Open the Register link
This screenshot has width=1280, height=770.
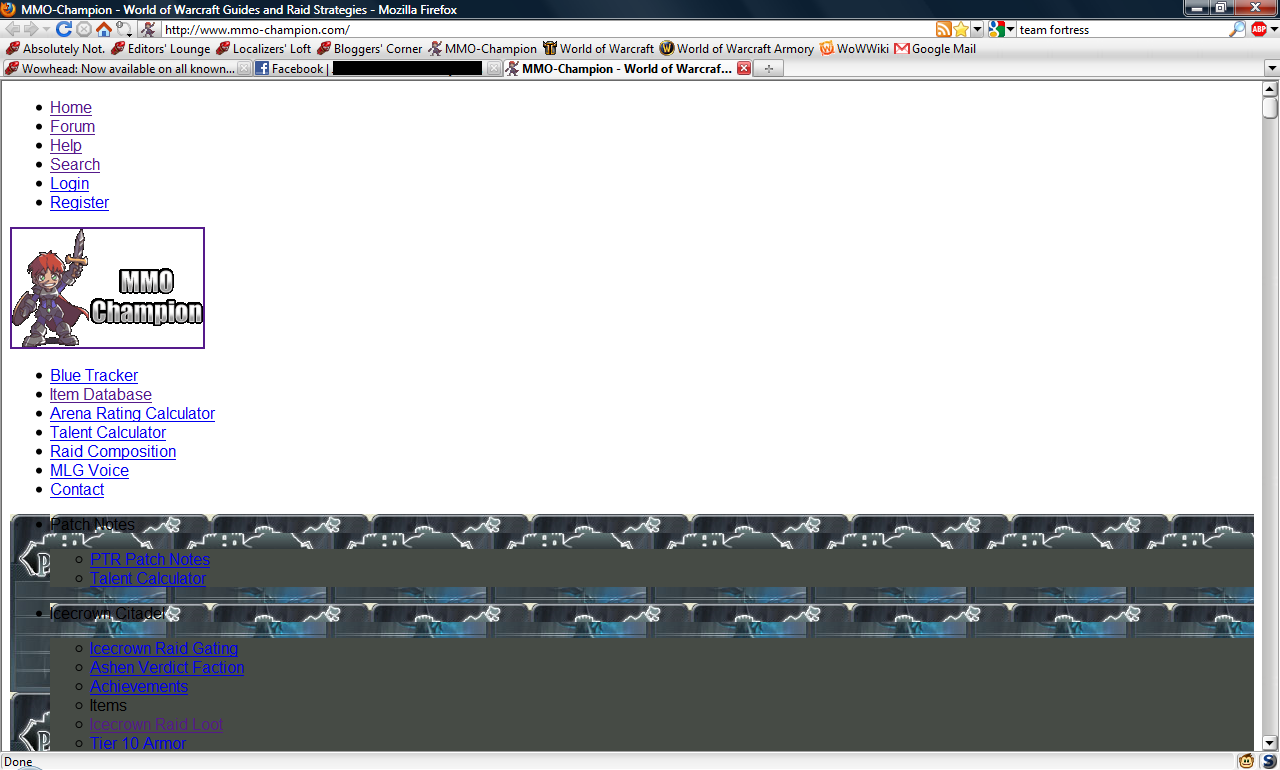pos(80,203)
